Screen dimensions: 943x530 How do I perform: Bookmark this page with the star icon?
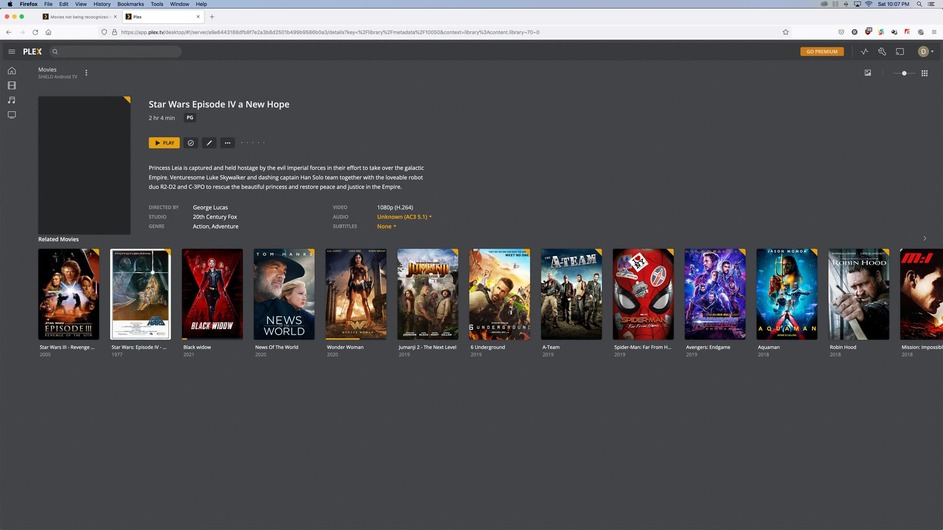coord(785,32)
